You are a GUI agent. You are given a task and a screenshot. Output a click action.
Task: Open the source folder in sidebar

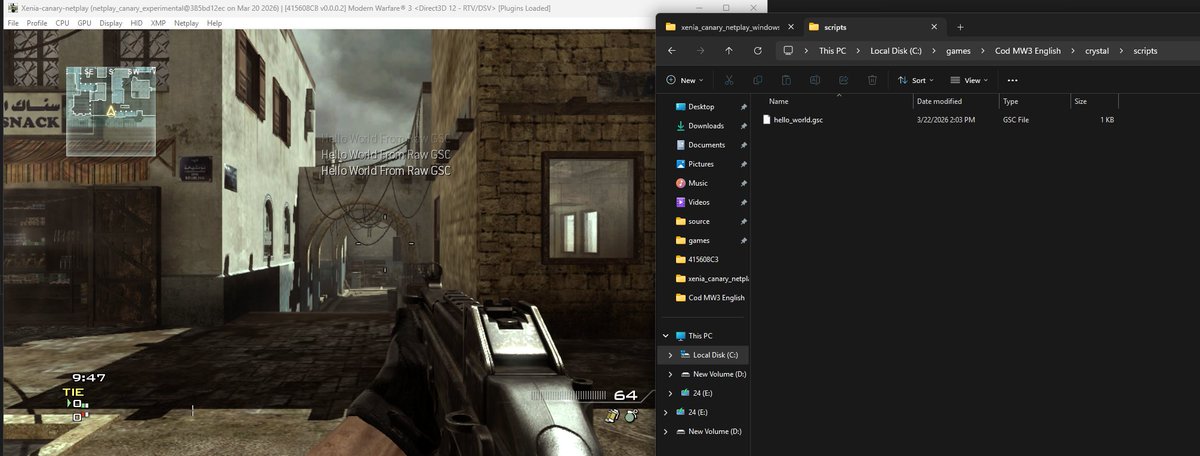click(x=699, y=221)
